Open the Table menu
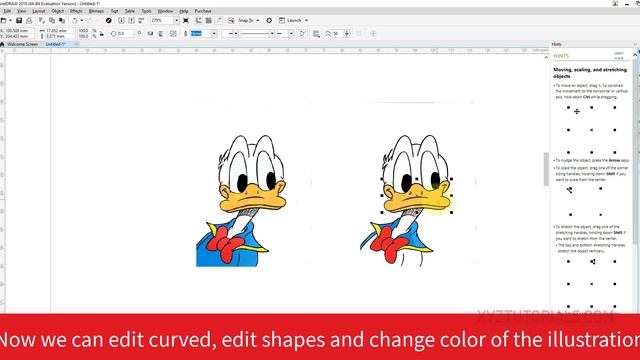This screenshot has width=640, height=360. pos(130,11)
